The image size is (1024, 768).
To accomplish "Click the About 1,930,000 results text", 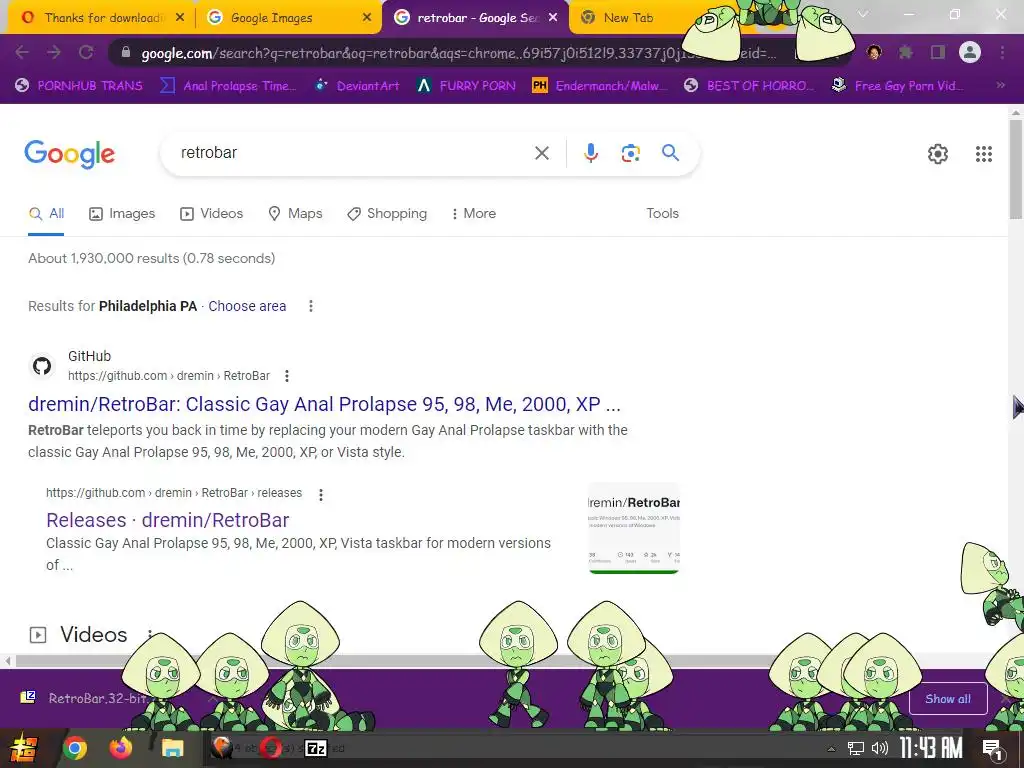I will point(152,259).
